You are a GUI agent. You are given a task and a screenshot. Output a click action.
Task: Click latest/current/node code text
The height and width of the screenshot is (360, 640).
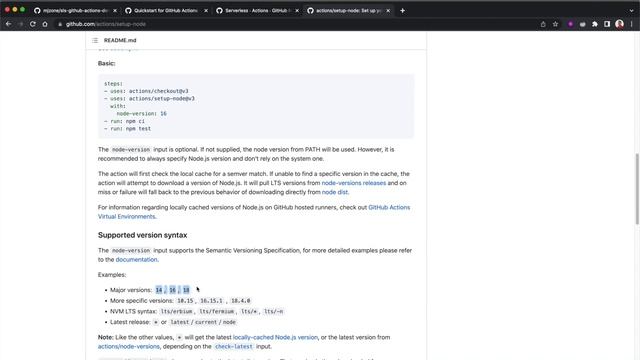203,322
